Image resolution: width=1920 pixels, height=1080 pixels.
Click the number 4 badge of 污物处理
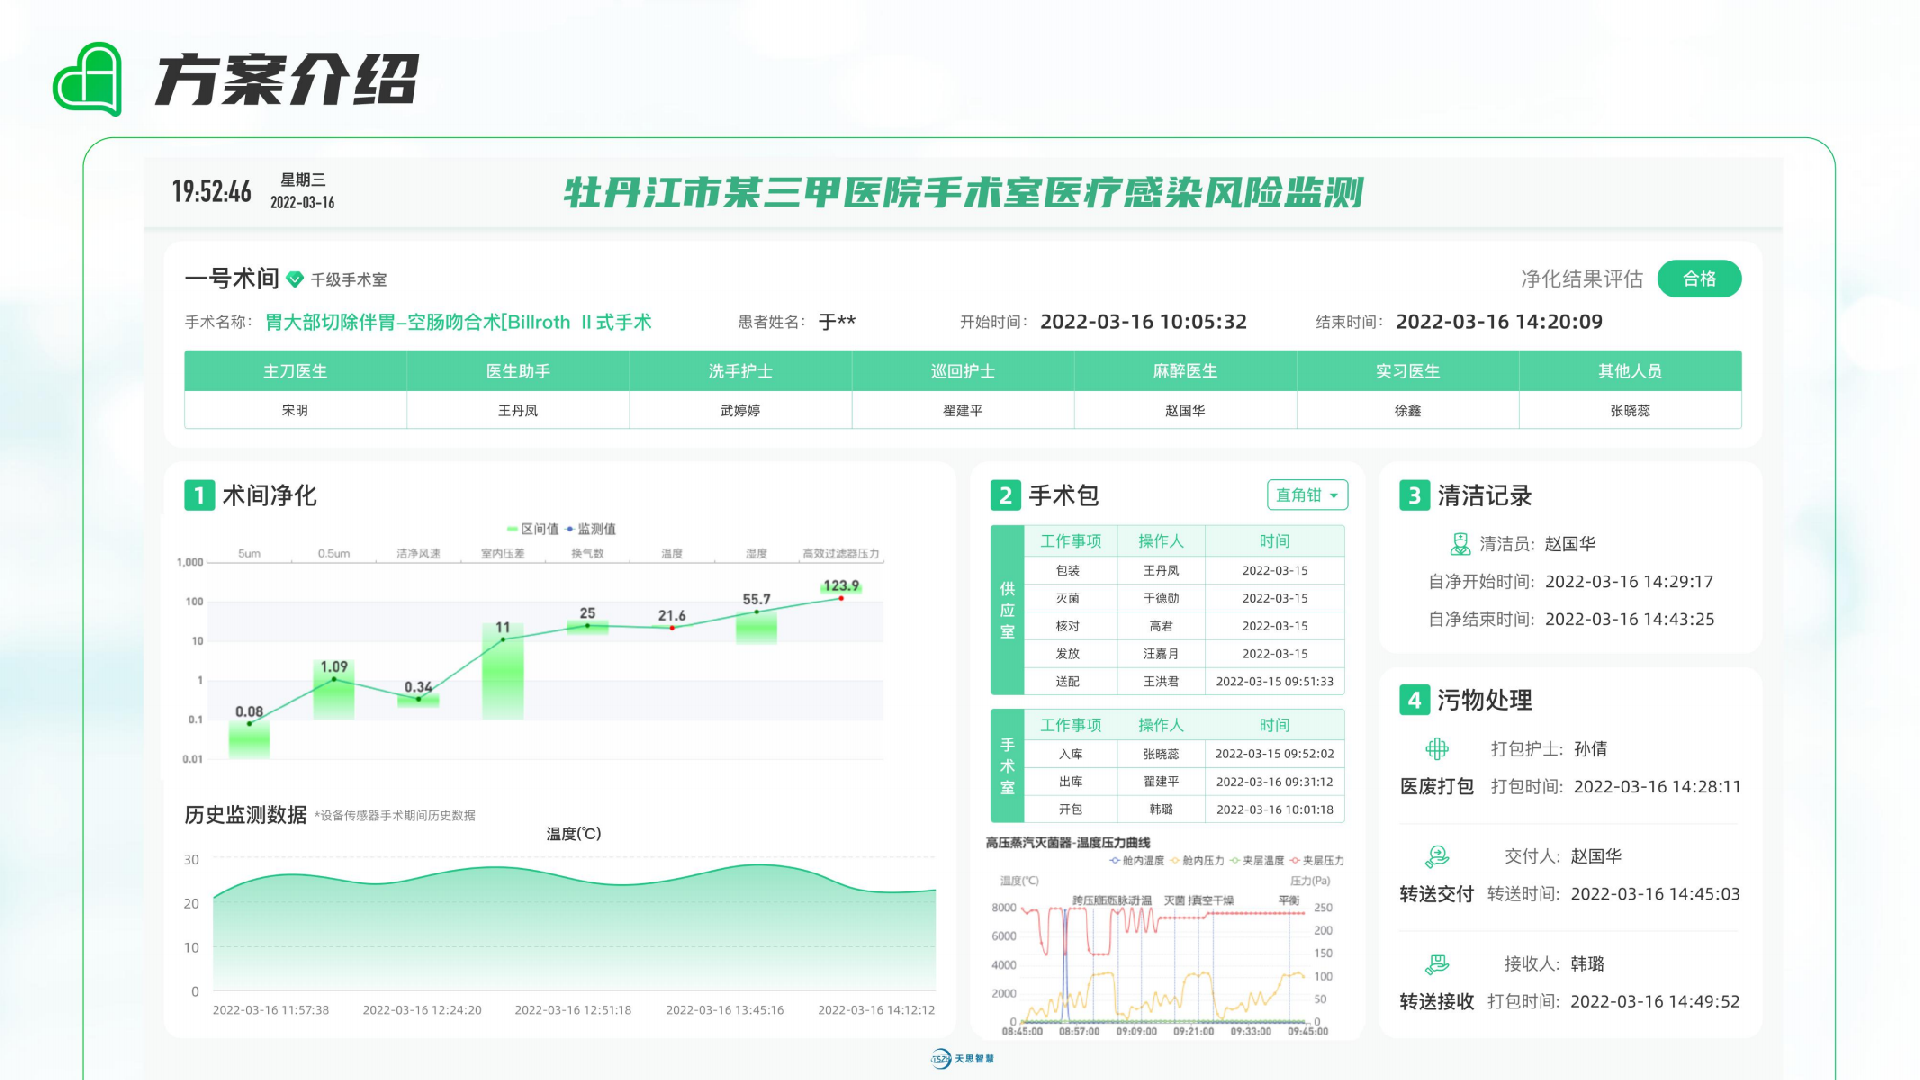click(x=1414, y=700)
